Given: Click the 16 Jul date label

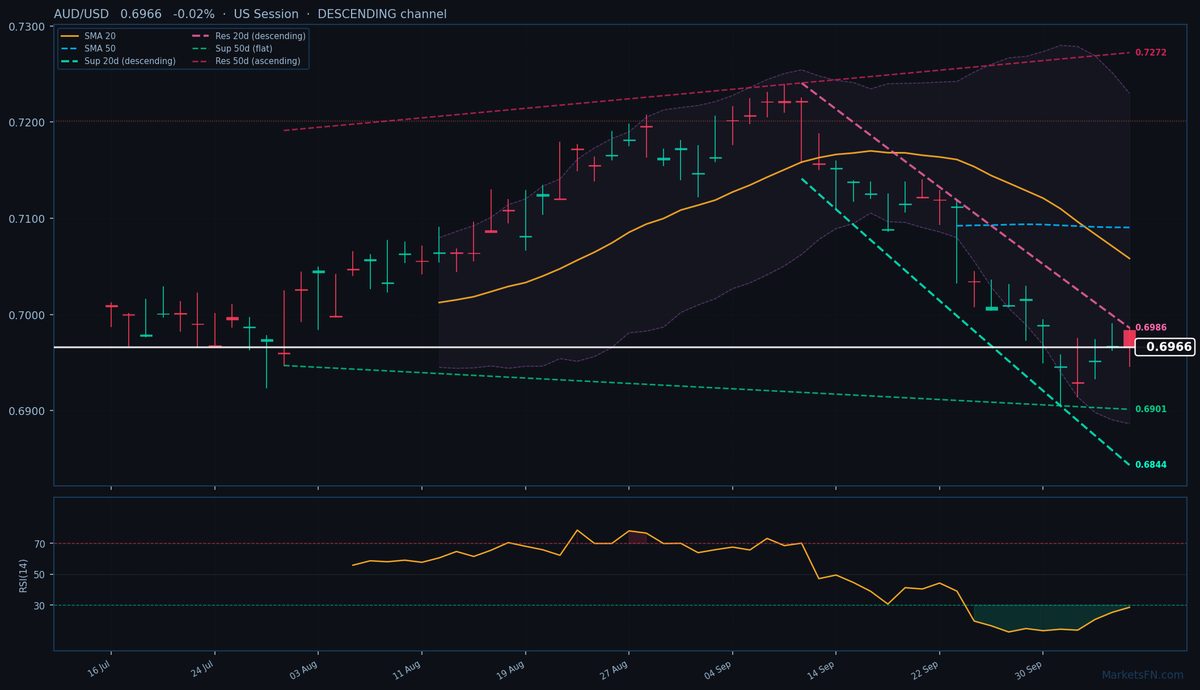Looking at the screenshot, I should coord(98,669).
